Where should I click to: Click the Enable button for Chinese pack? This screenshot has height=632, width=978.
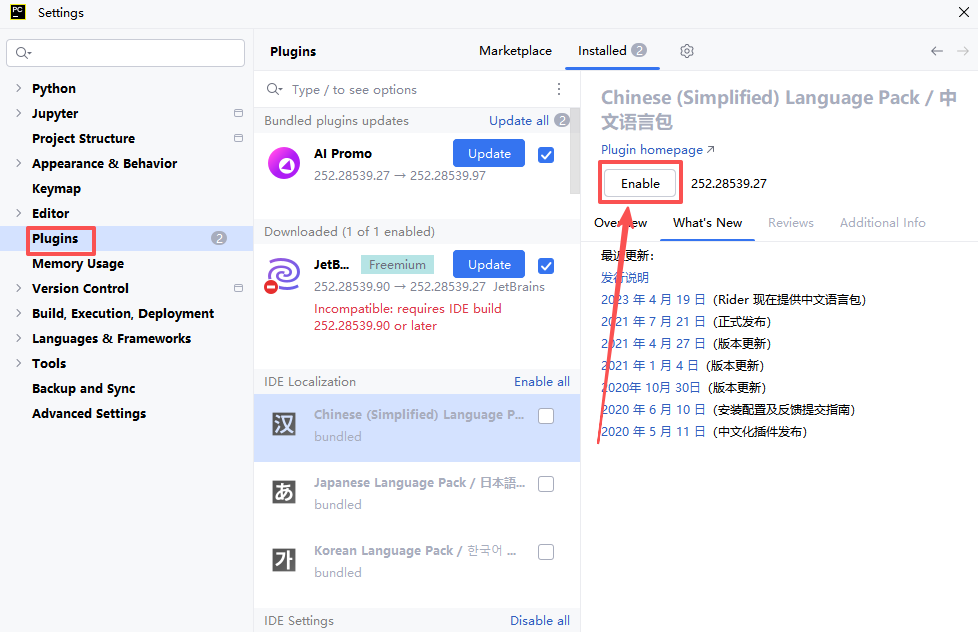coord(640,183)
